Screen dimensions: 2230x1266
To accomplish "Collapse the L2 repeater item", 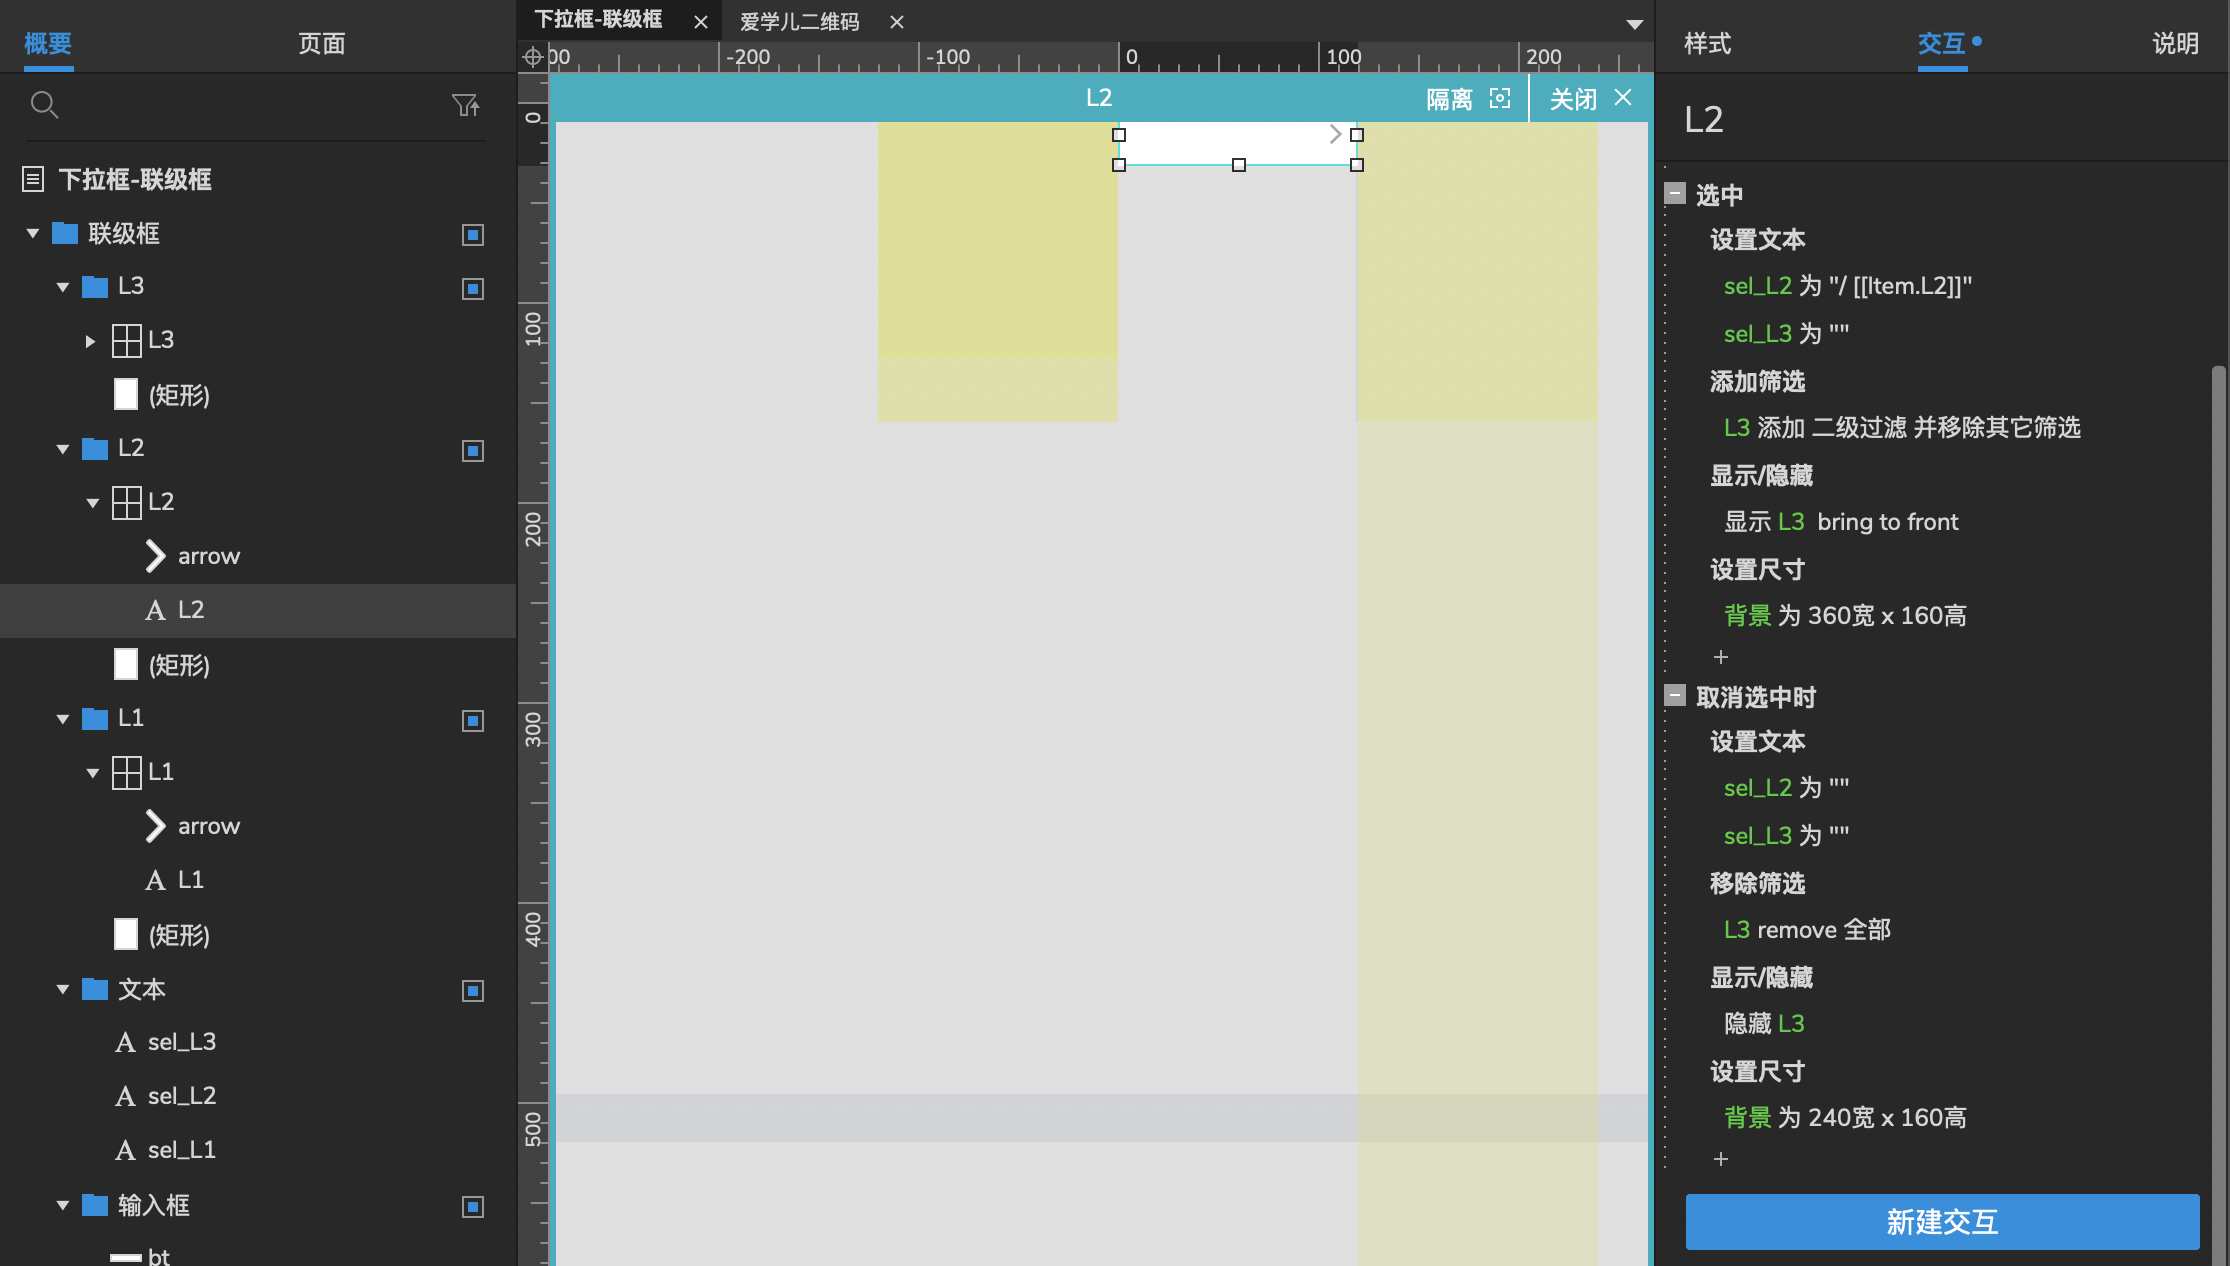I will (93, 503).
